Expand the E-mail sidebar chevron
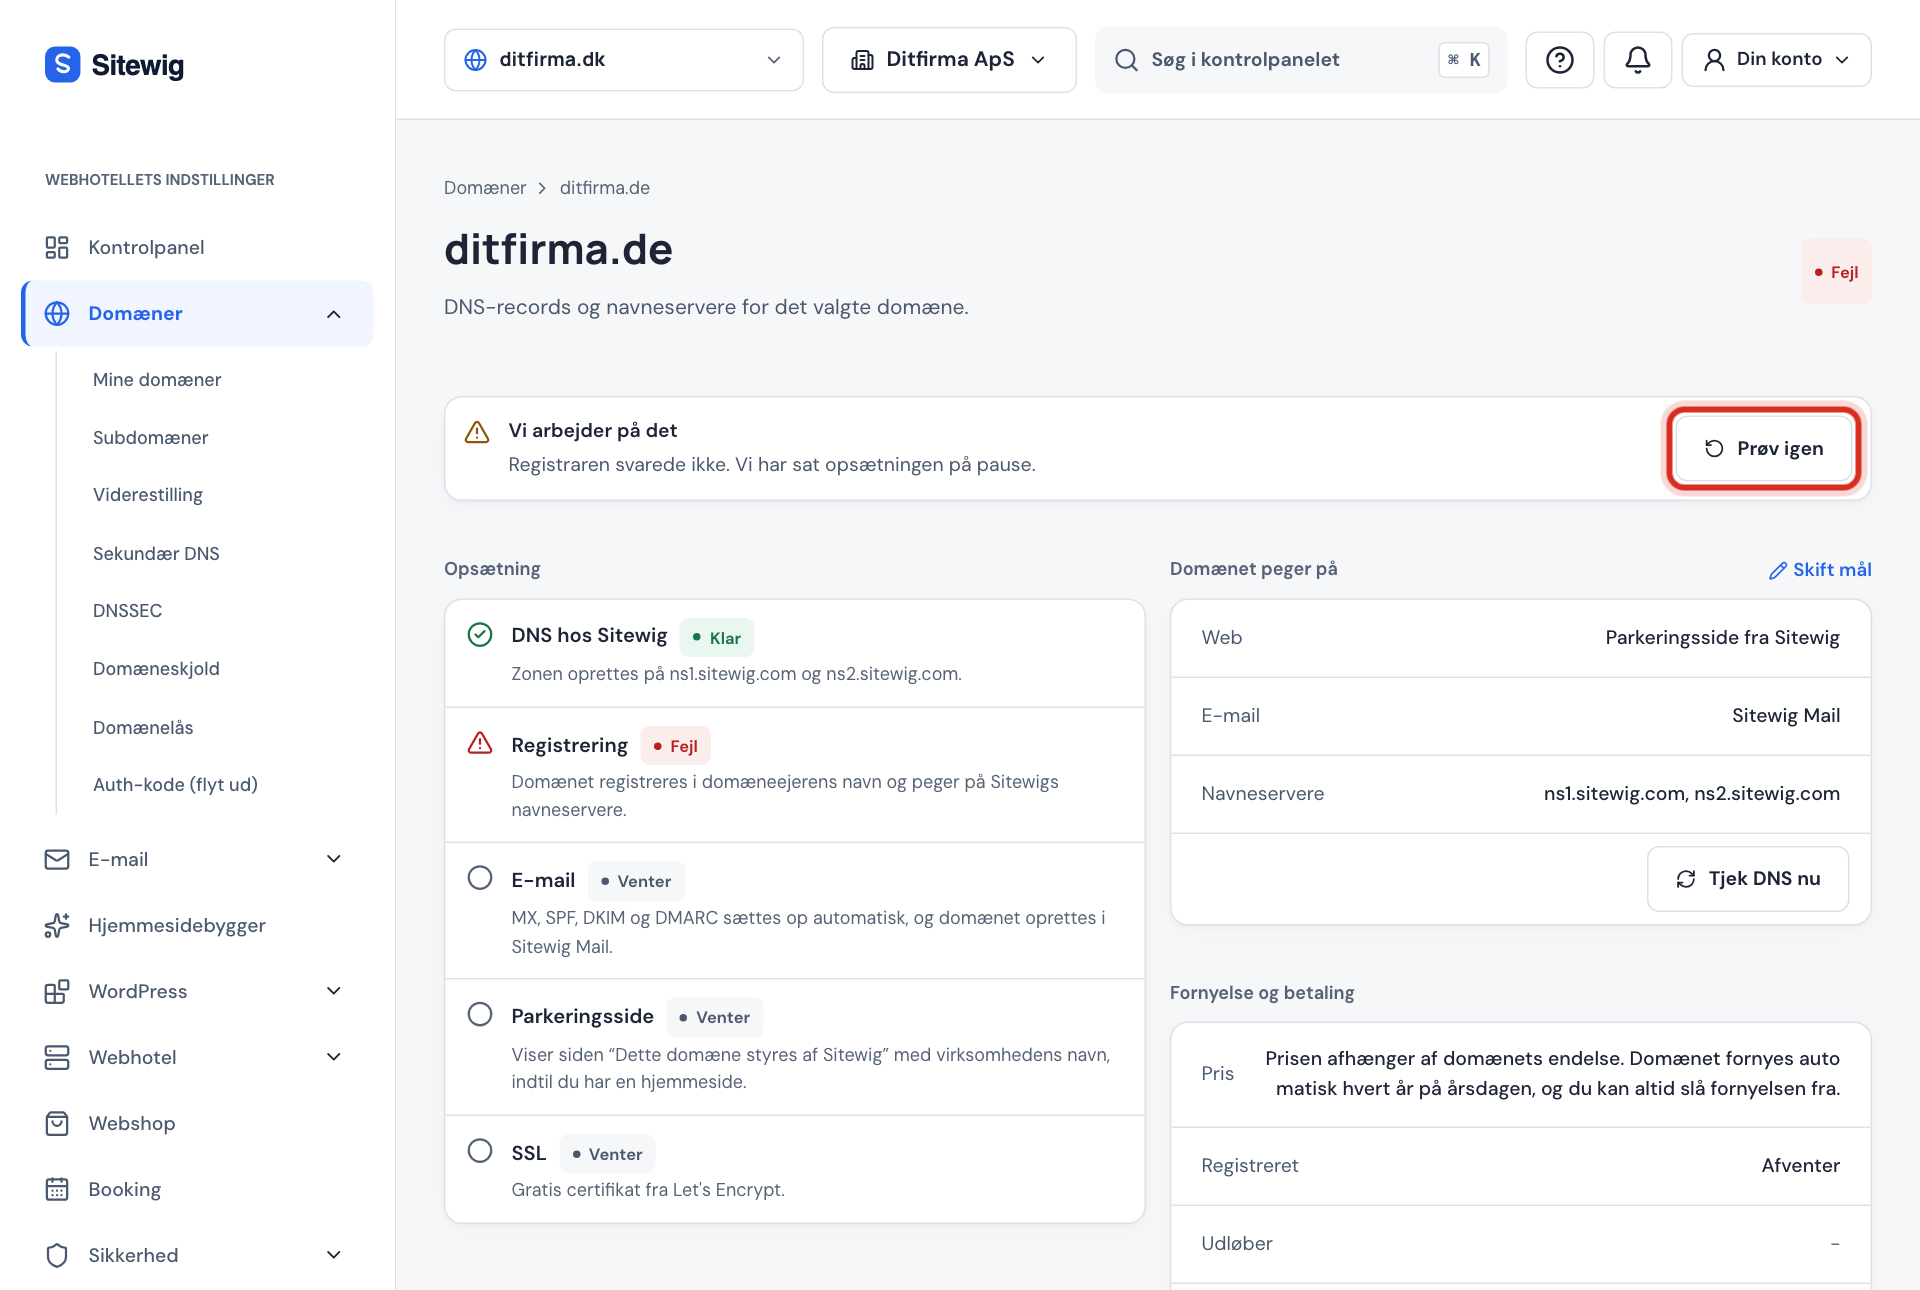Viewport: 1920px width, 1290px height. [334, 859]
